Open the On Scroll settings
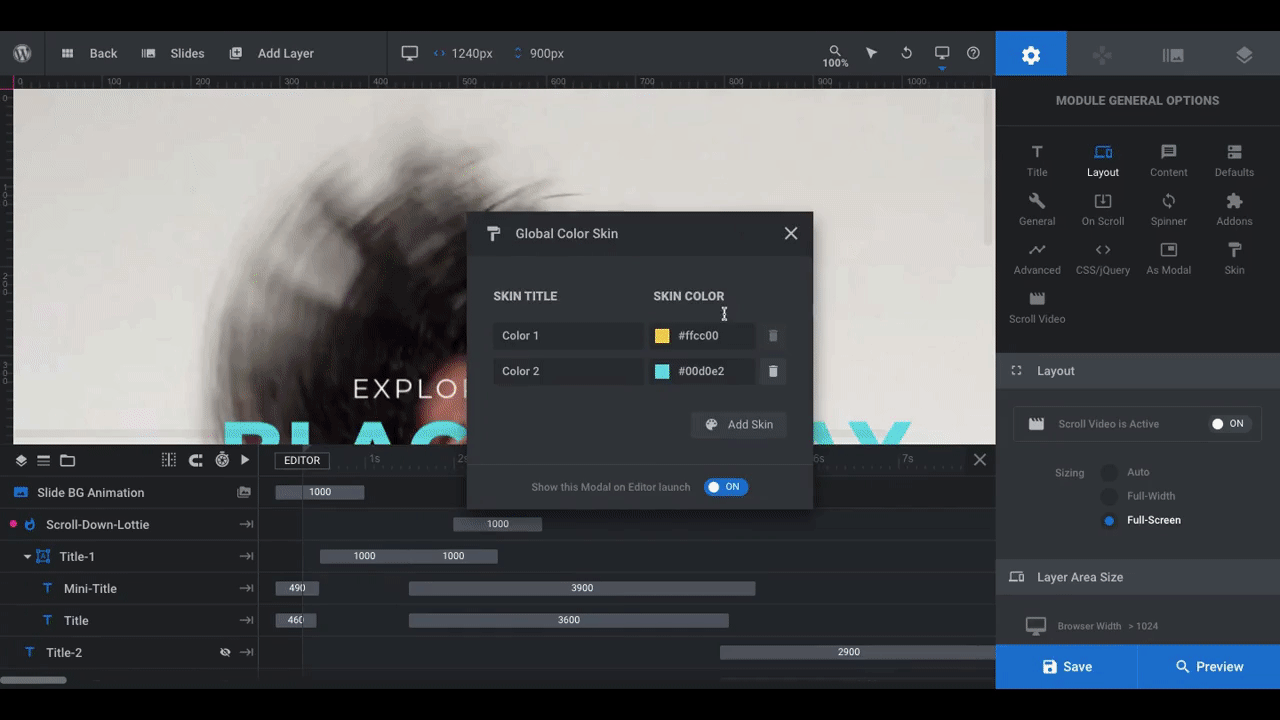The height and width of the screenshot is (720, 1280). pyautogui.click(x=1103, y=209)
